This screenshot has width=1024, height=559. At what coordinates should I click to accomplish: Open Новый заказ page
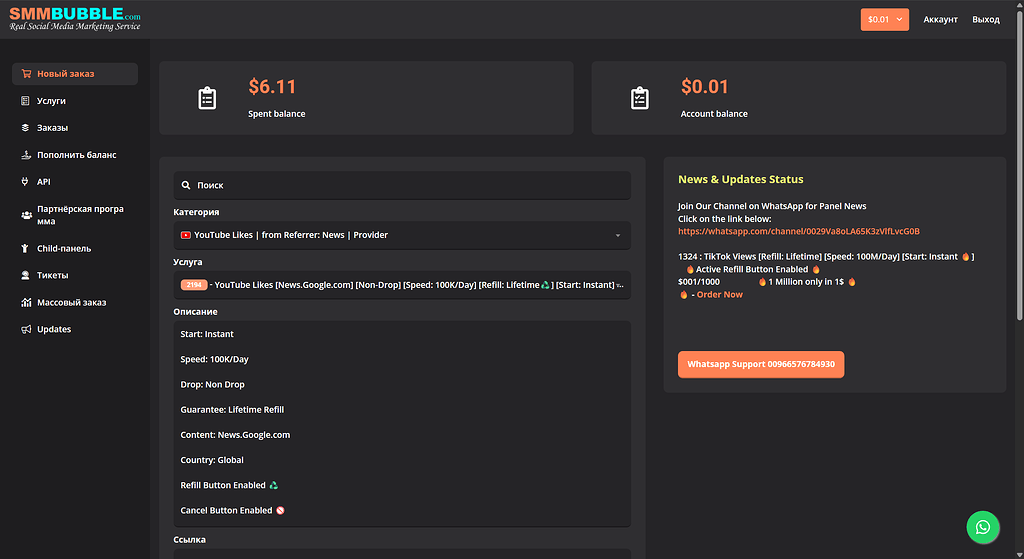[x=75, y=74]
